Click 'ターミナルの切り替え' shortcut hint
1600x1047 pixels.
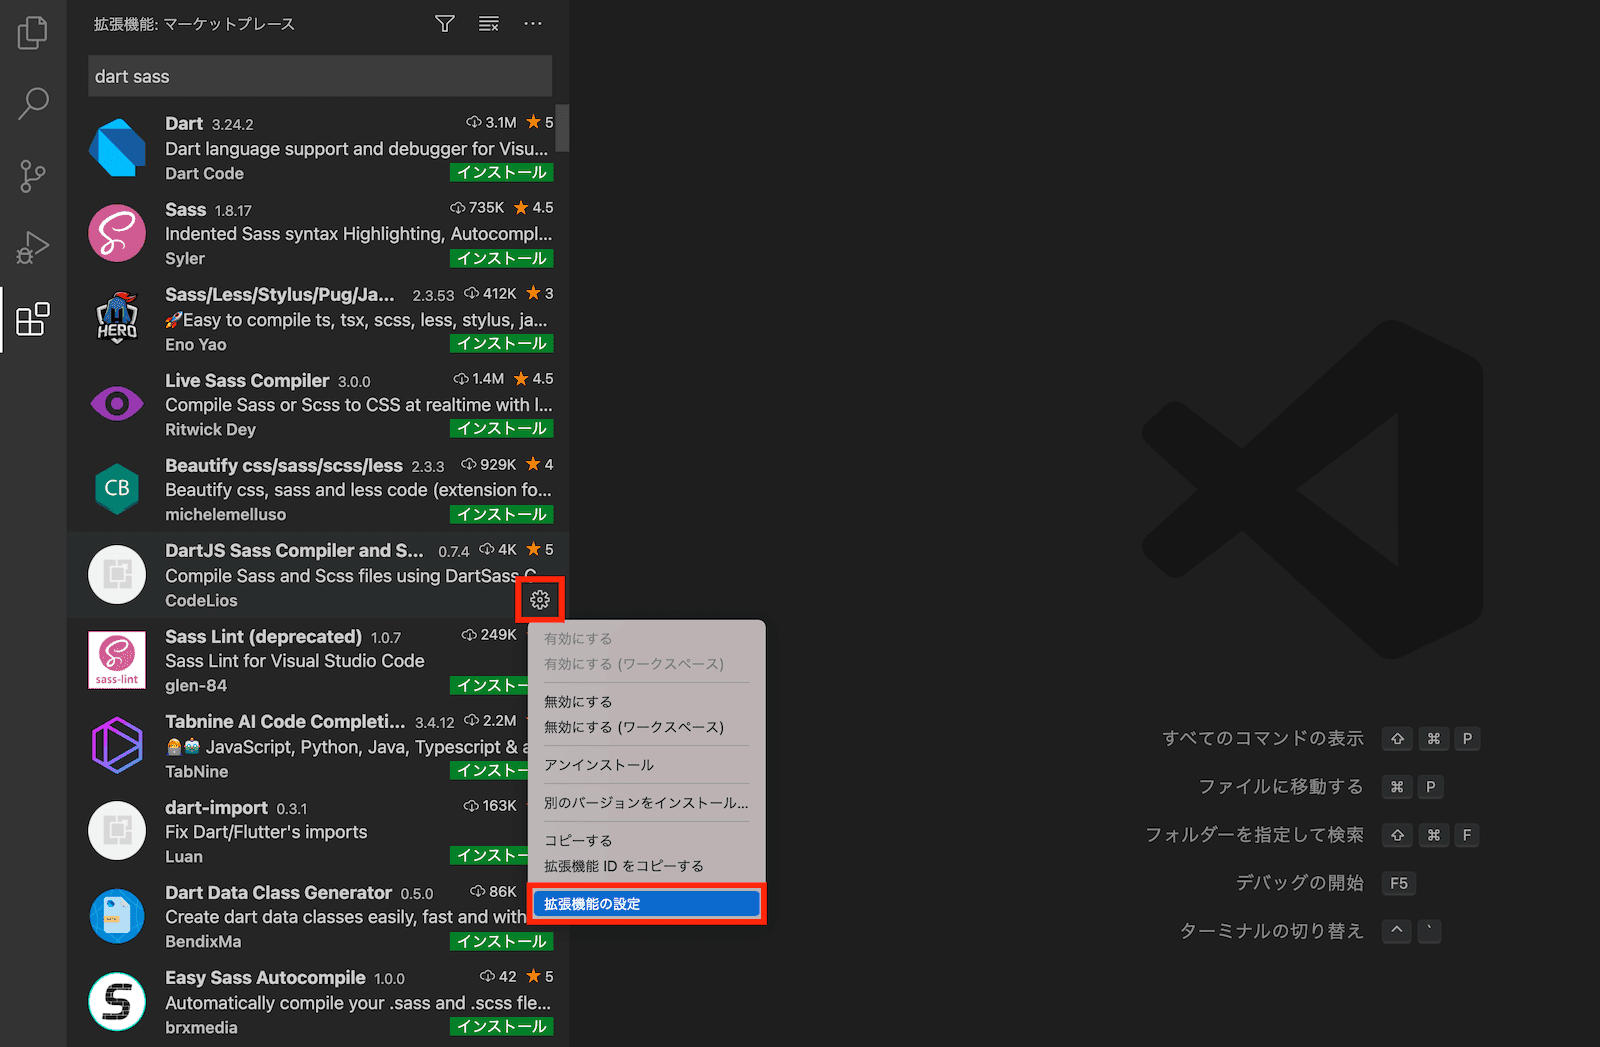[x=1272, y=930]
